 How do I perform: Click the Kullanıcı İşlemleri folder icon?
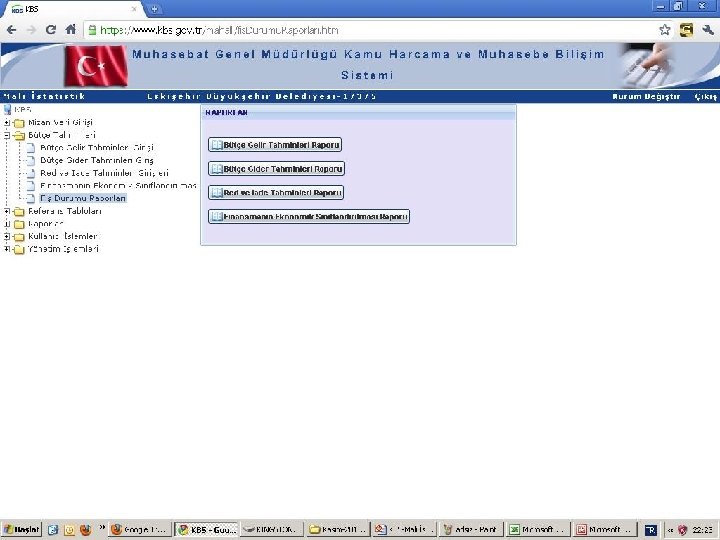(x=19, y=237)
